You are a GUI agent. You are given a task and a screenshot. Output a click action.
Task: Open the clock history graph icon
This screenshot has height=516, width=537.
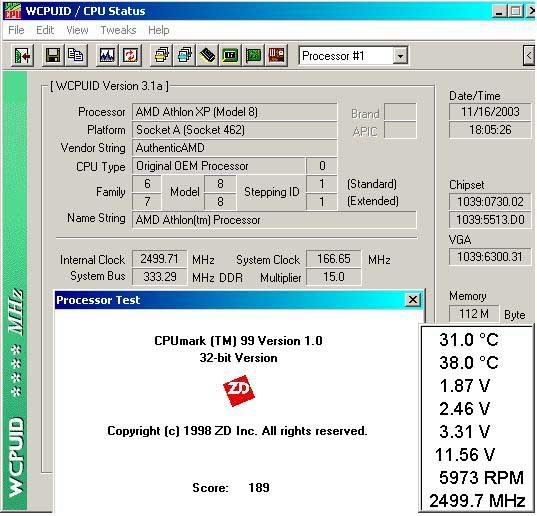pyautogui.click(x=107, y=55)
